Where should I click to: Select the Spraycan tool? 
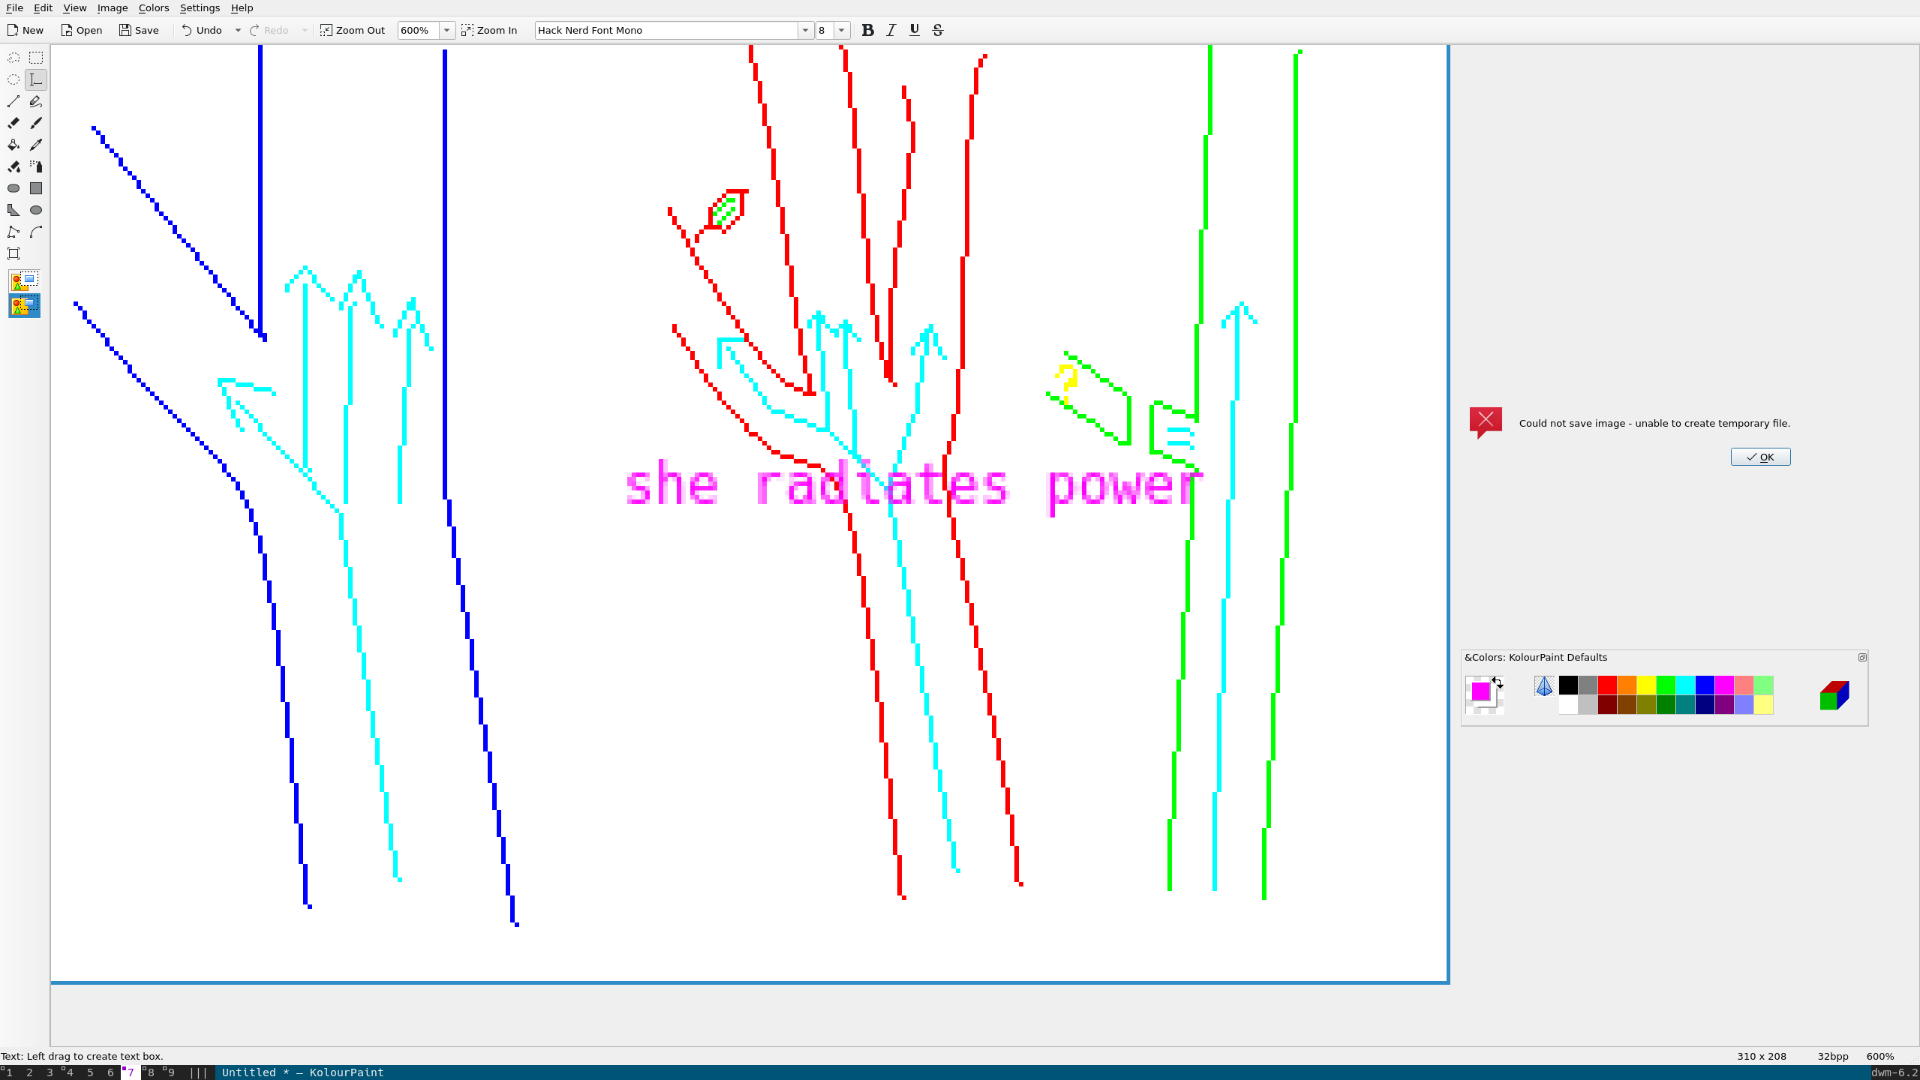click(x=36, y=167)
